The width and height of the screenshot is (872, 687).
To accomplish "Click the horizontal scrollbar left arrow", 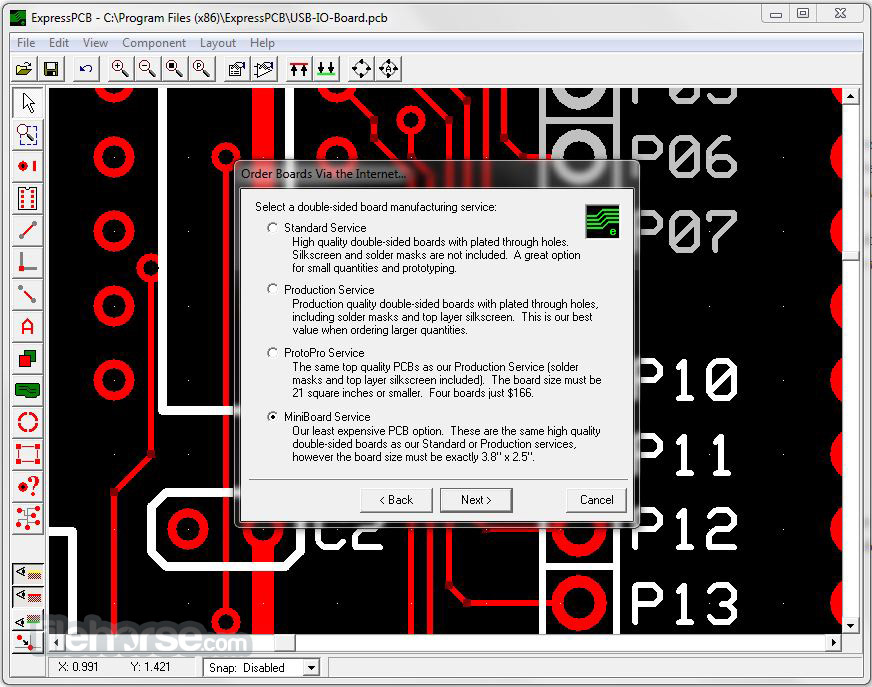I will point(56,642).
